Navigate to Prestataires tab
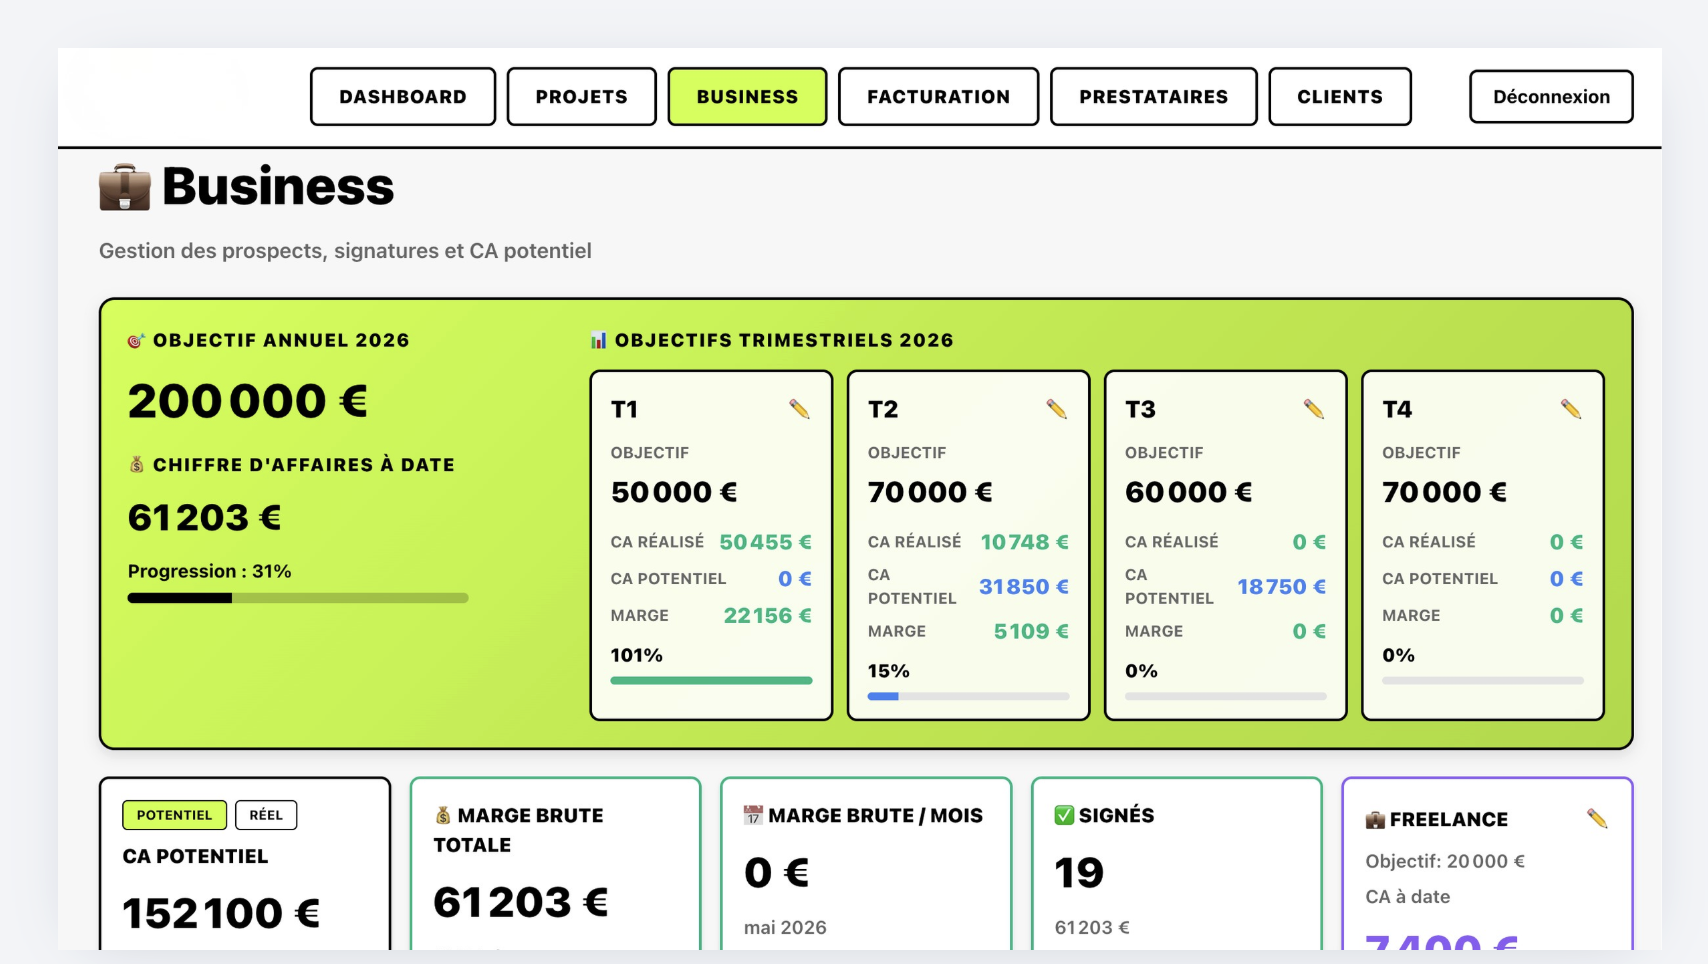Viewport: 1708px width, 964px height. click(1154, 97)
